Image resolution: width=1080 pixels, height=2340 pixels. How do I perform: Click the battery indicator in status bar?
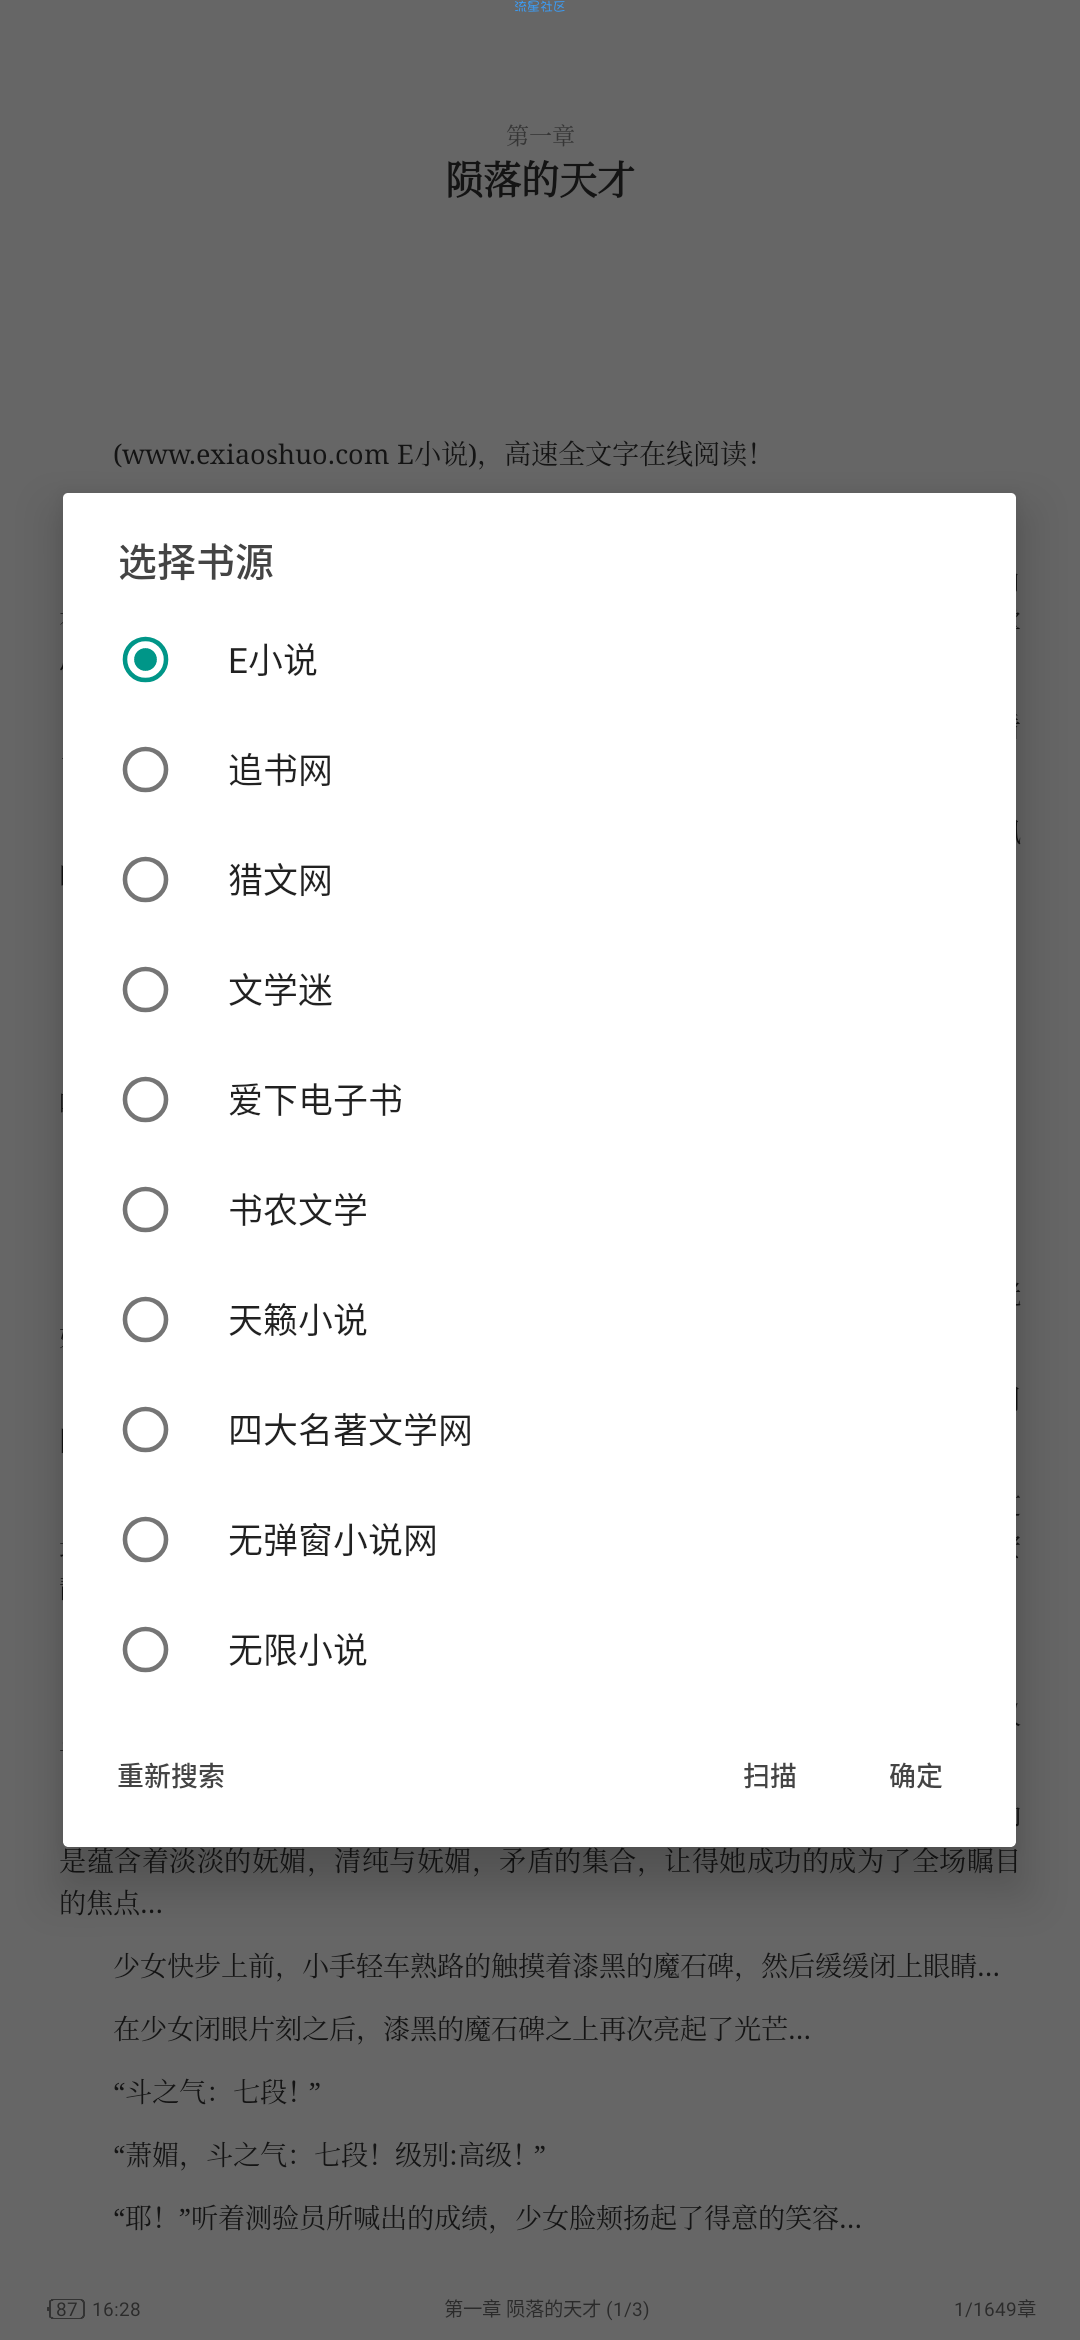pyautogui.click(x=66, y=2309)
